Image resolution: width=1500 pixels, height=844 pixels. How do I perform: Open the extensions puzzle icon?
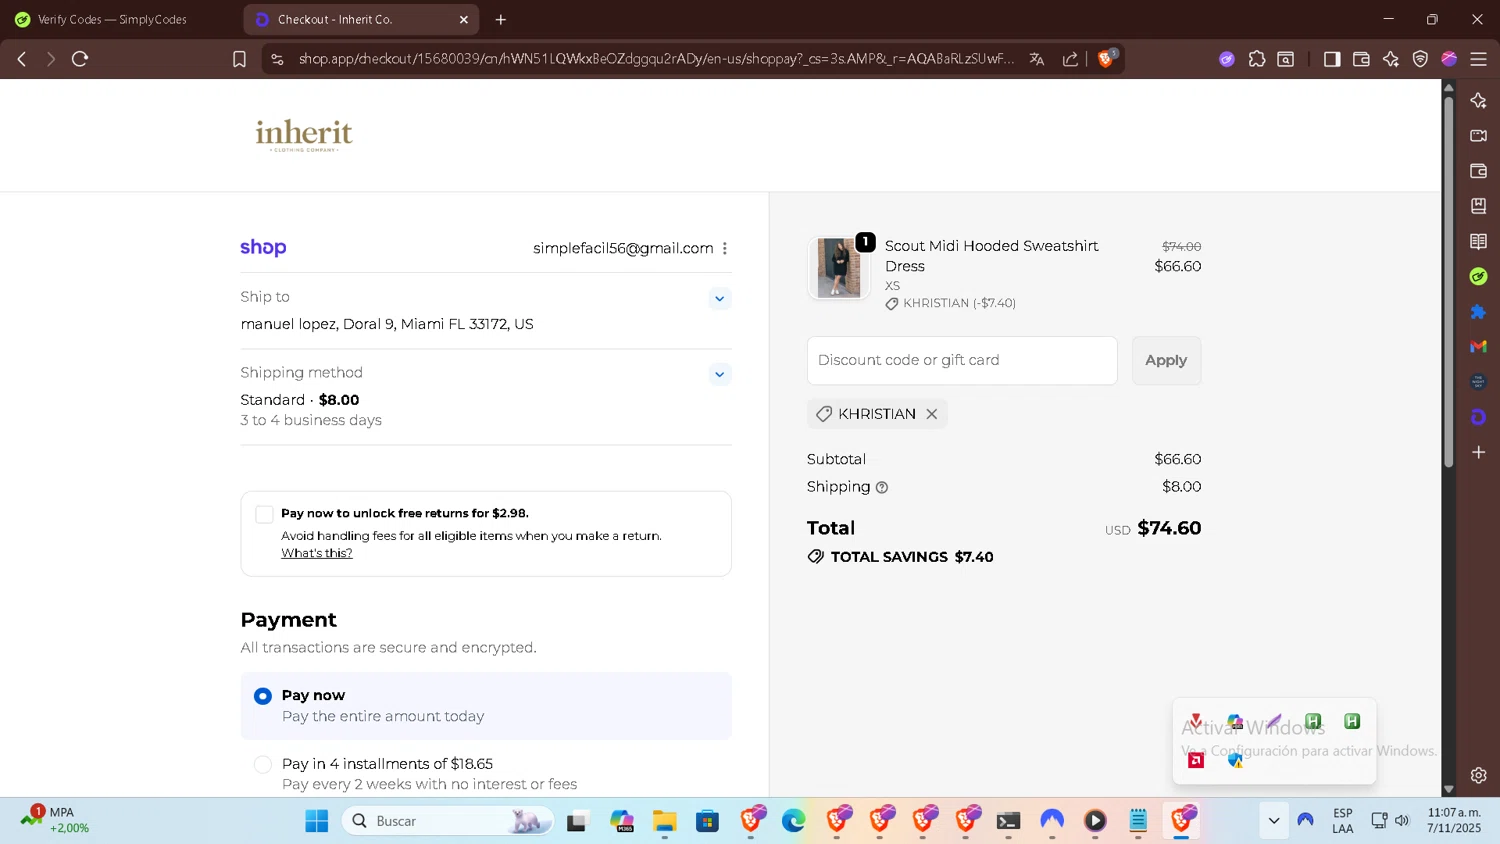pyautogui.click(x=1257, y=59)
